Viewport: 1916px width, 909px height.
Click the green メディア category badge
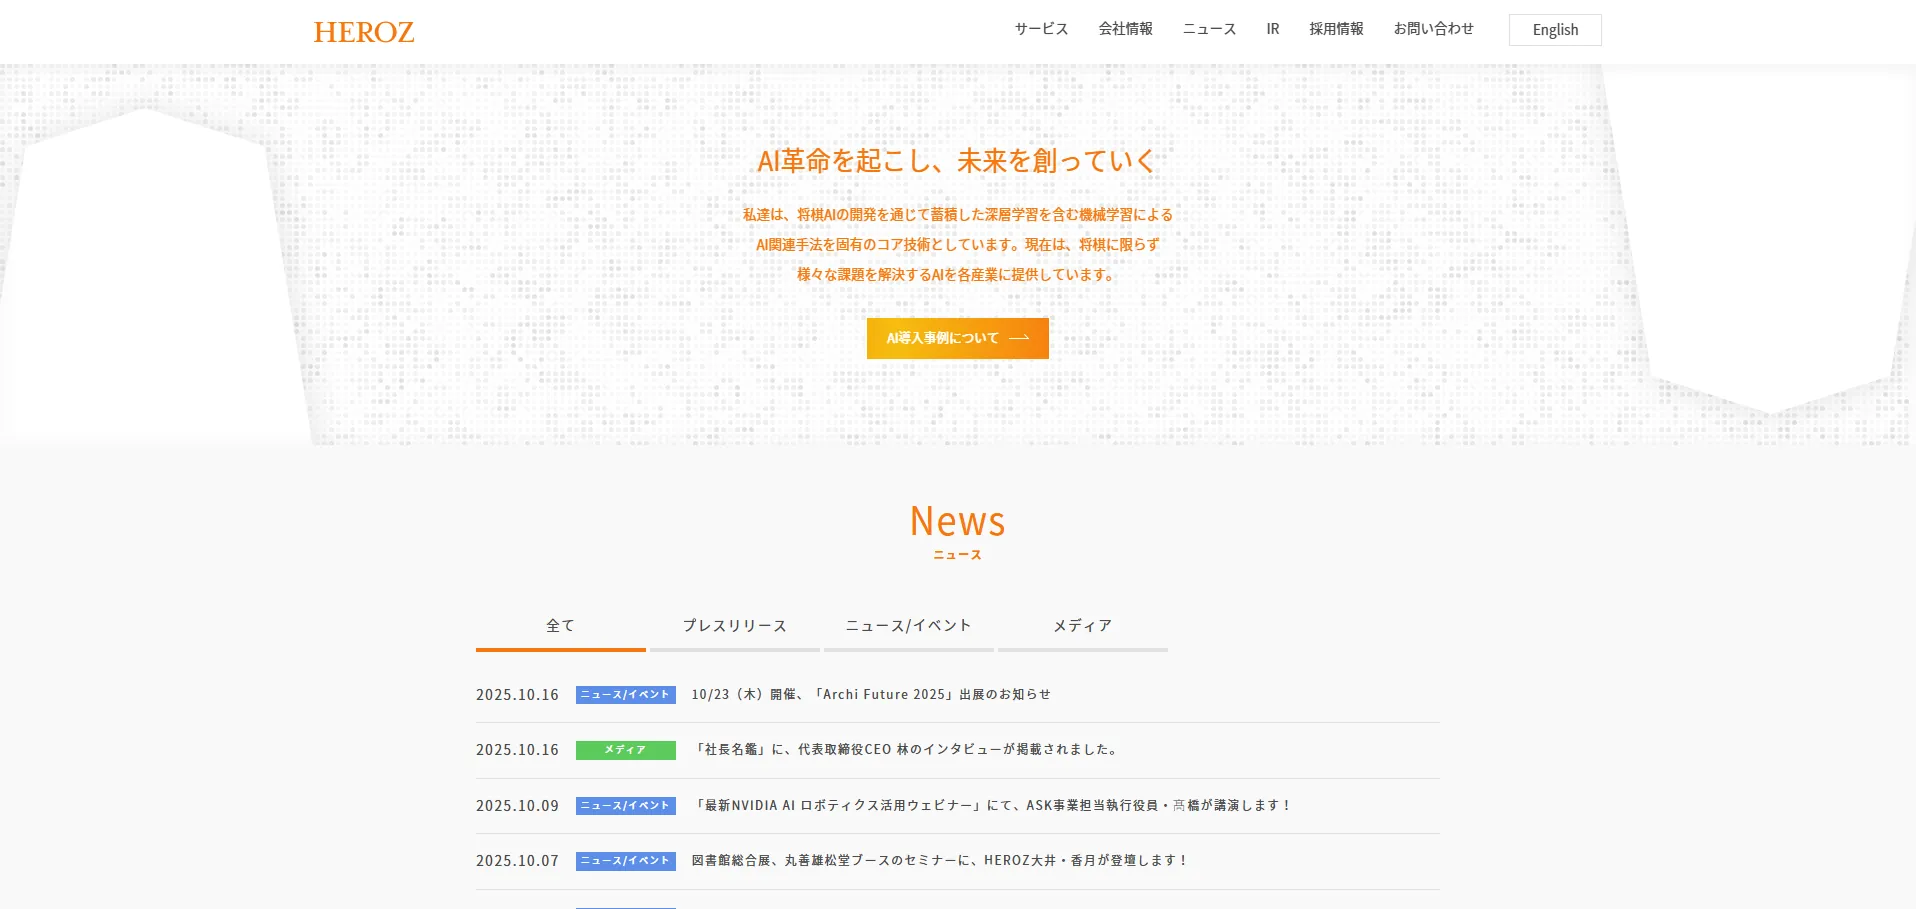coord(625,750)
